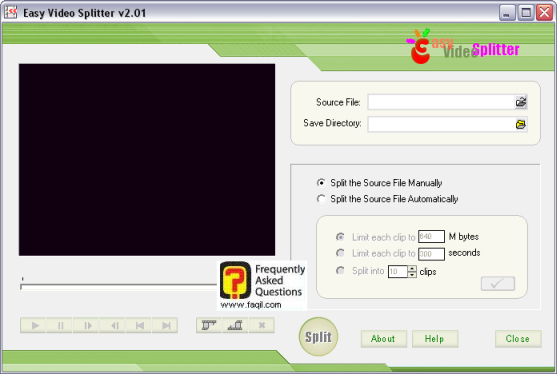Click the seconds duration field
Image resolution: width=557 pixels, height=374 pixels.
tap(431, 254)
